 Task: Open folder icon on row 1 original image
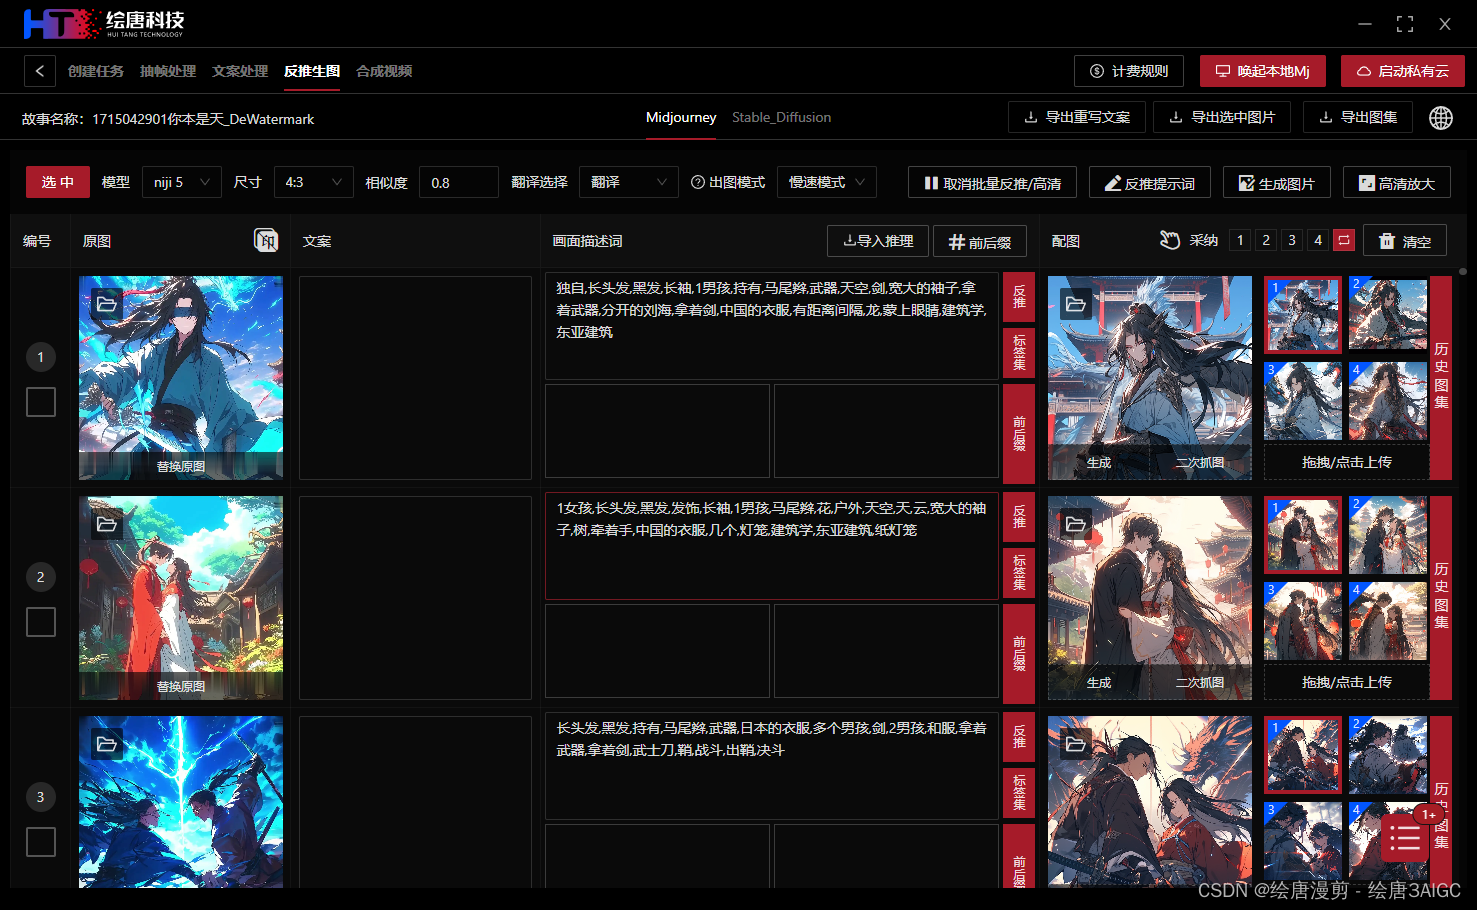pyautogui.click(x=107, y=304)
